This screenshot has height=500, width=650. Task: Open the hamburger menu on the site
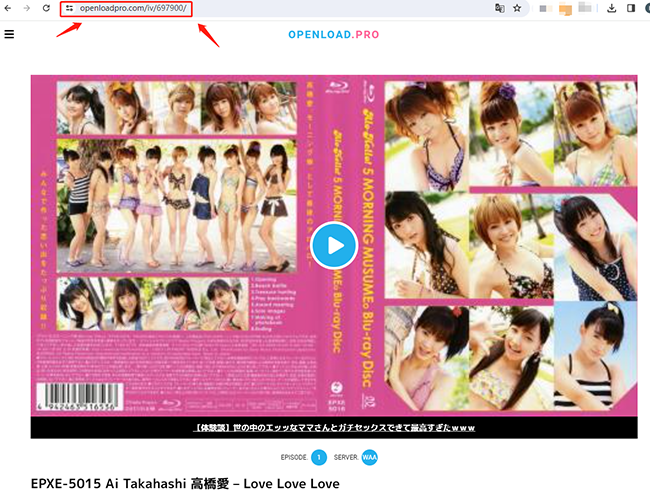(9, 34)
